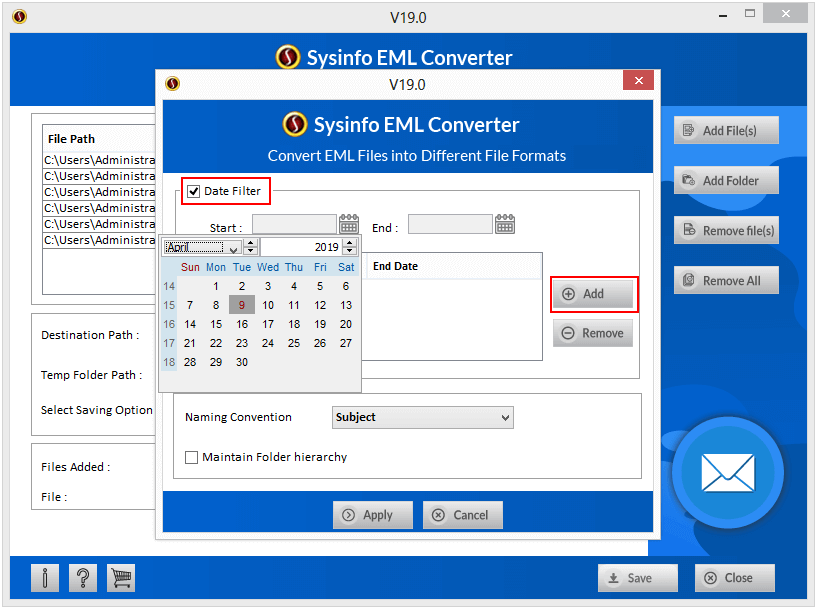Decrease month with the down spinner arrow
The height and width of the screenshot is (607, 815).
(x=251, y=251)
